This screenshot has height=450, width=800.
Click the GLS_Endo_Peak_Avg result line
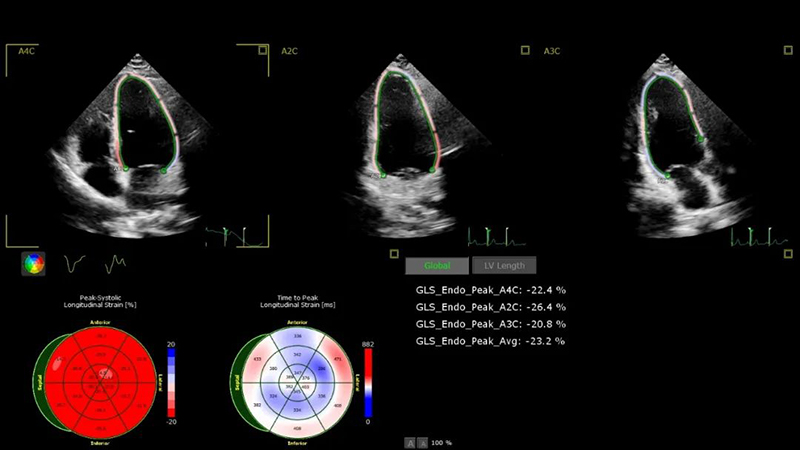[x=491, y=341]
